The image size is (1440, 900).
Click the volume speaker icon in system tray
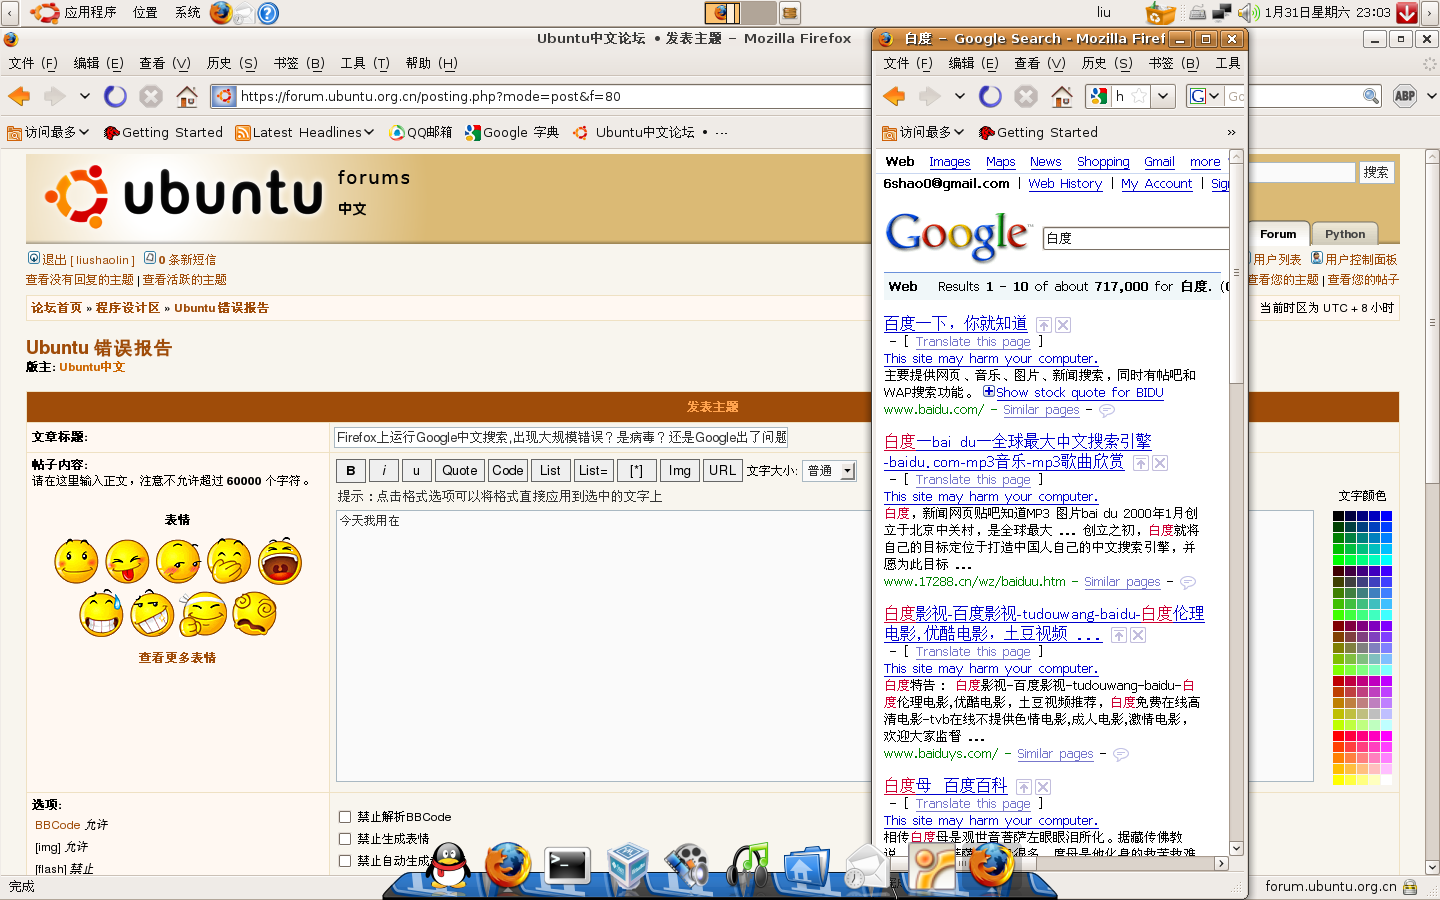[1248, 13]
